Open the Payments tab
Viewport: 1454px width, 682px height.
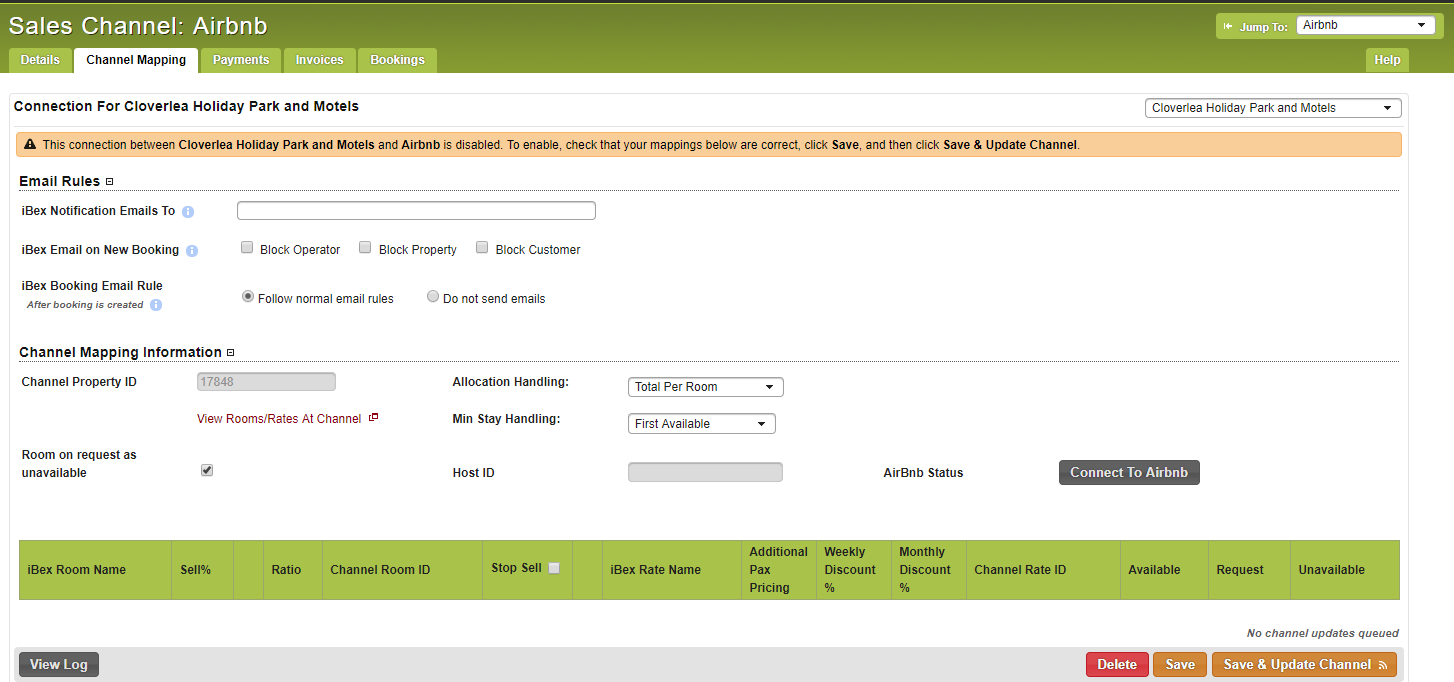coord(241,60)
